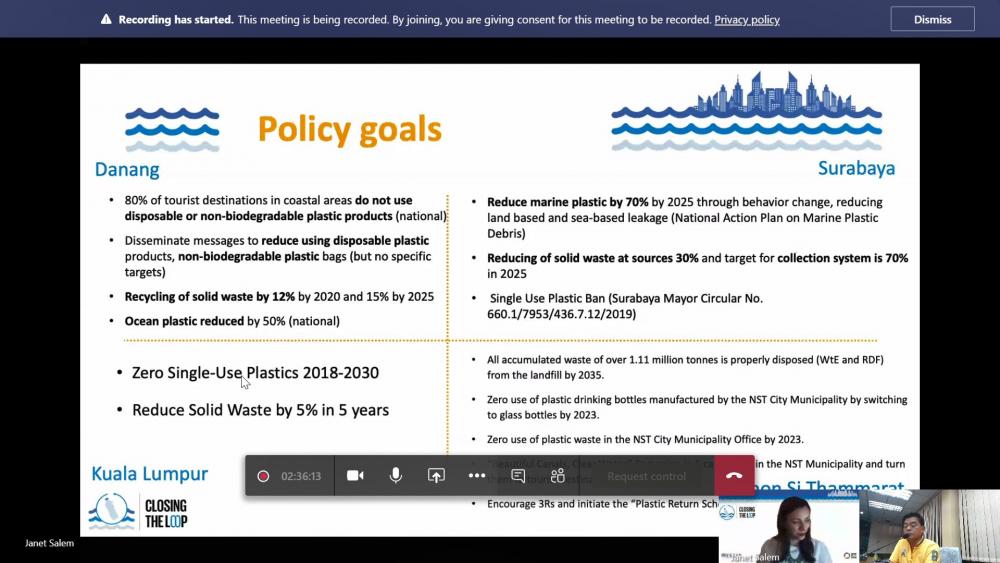Click 'Zero use of plastic waste in NST' bullet

[645, 439]
